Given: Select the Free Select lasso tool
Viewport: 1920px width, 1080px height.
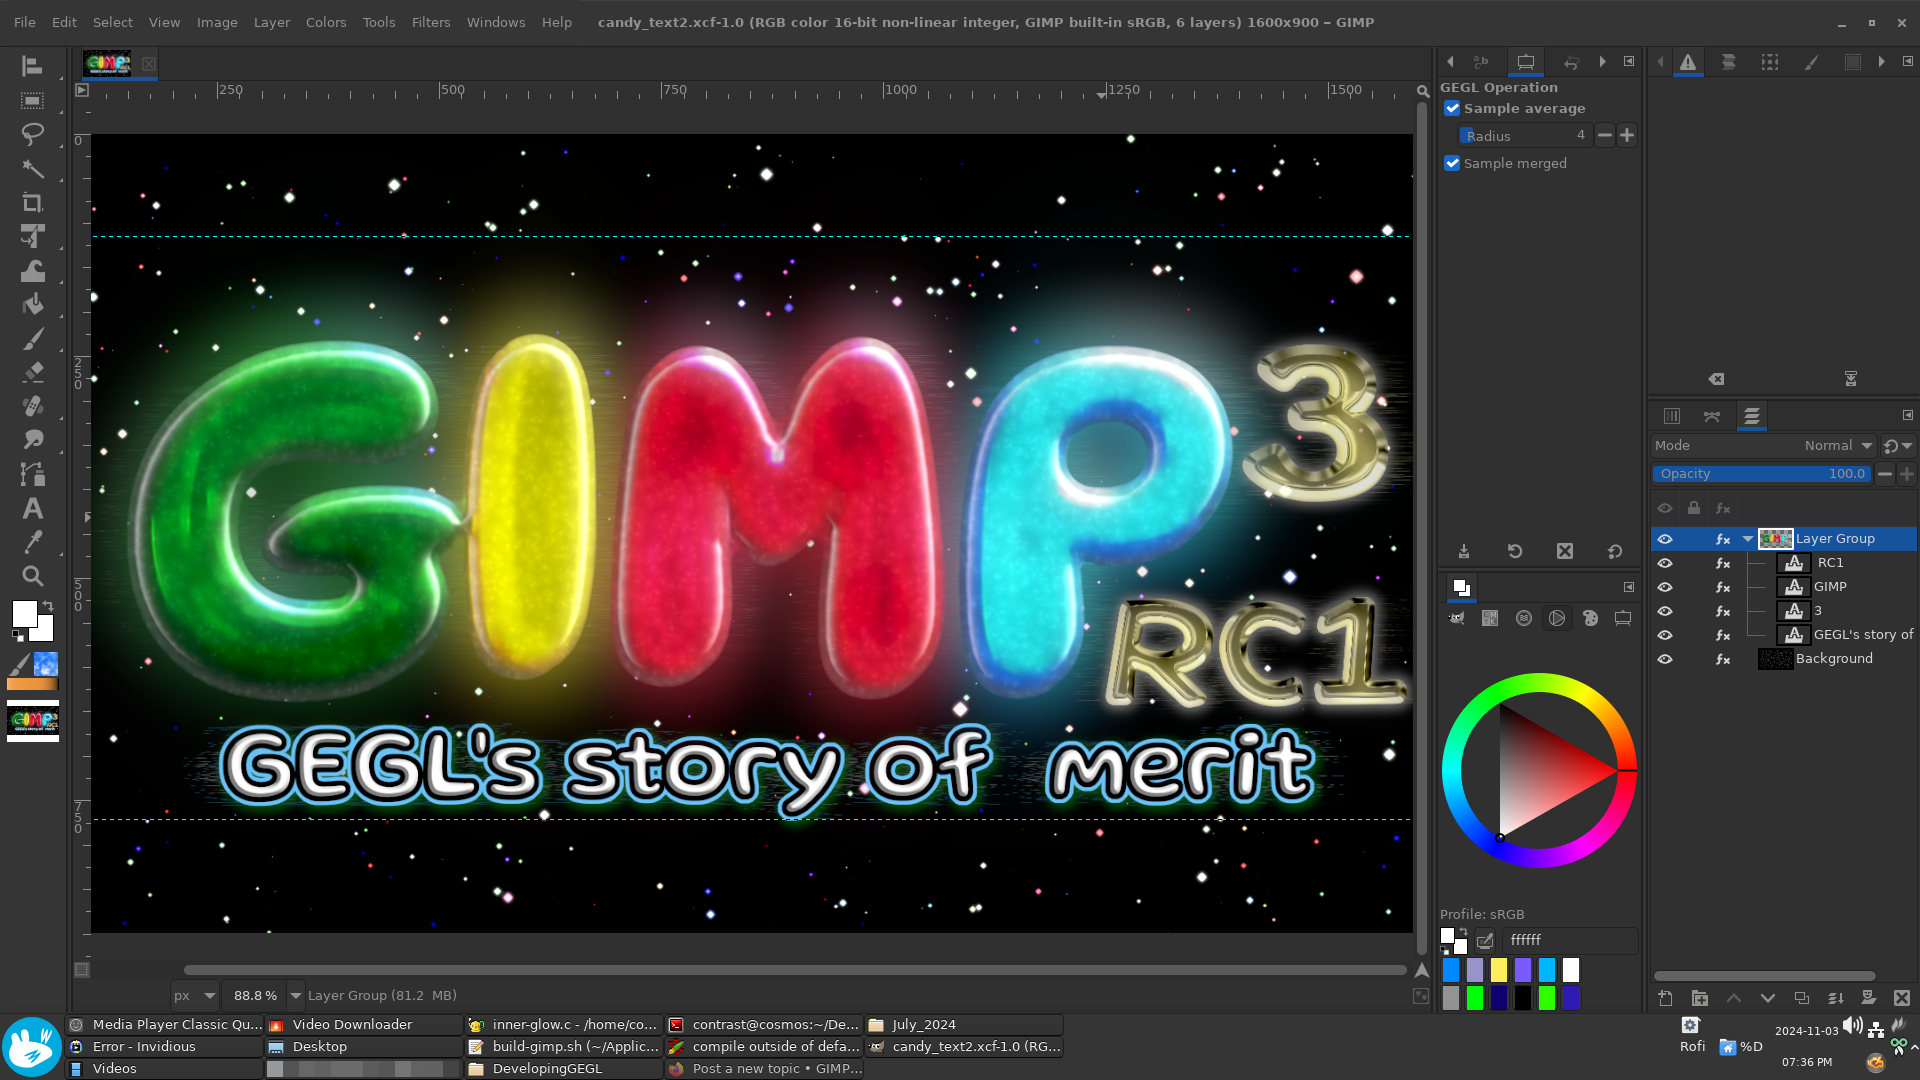Looking at the screenshot, I should (x=32, y=134).
